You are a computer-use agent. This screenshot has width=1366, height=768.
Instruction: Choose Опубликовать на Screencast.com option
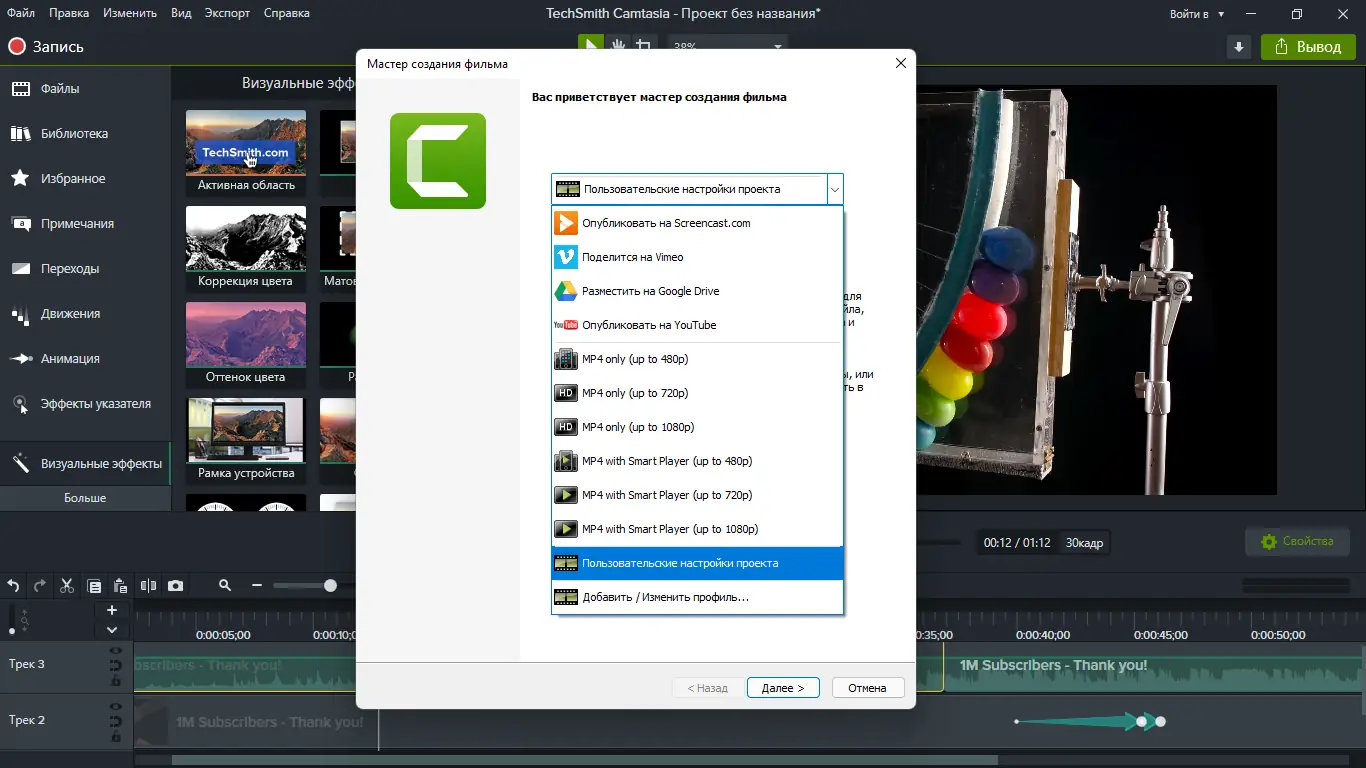[698, 223]
